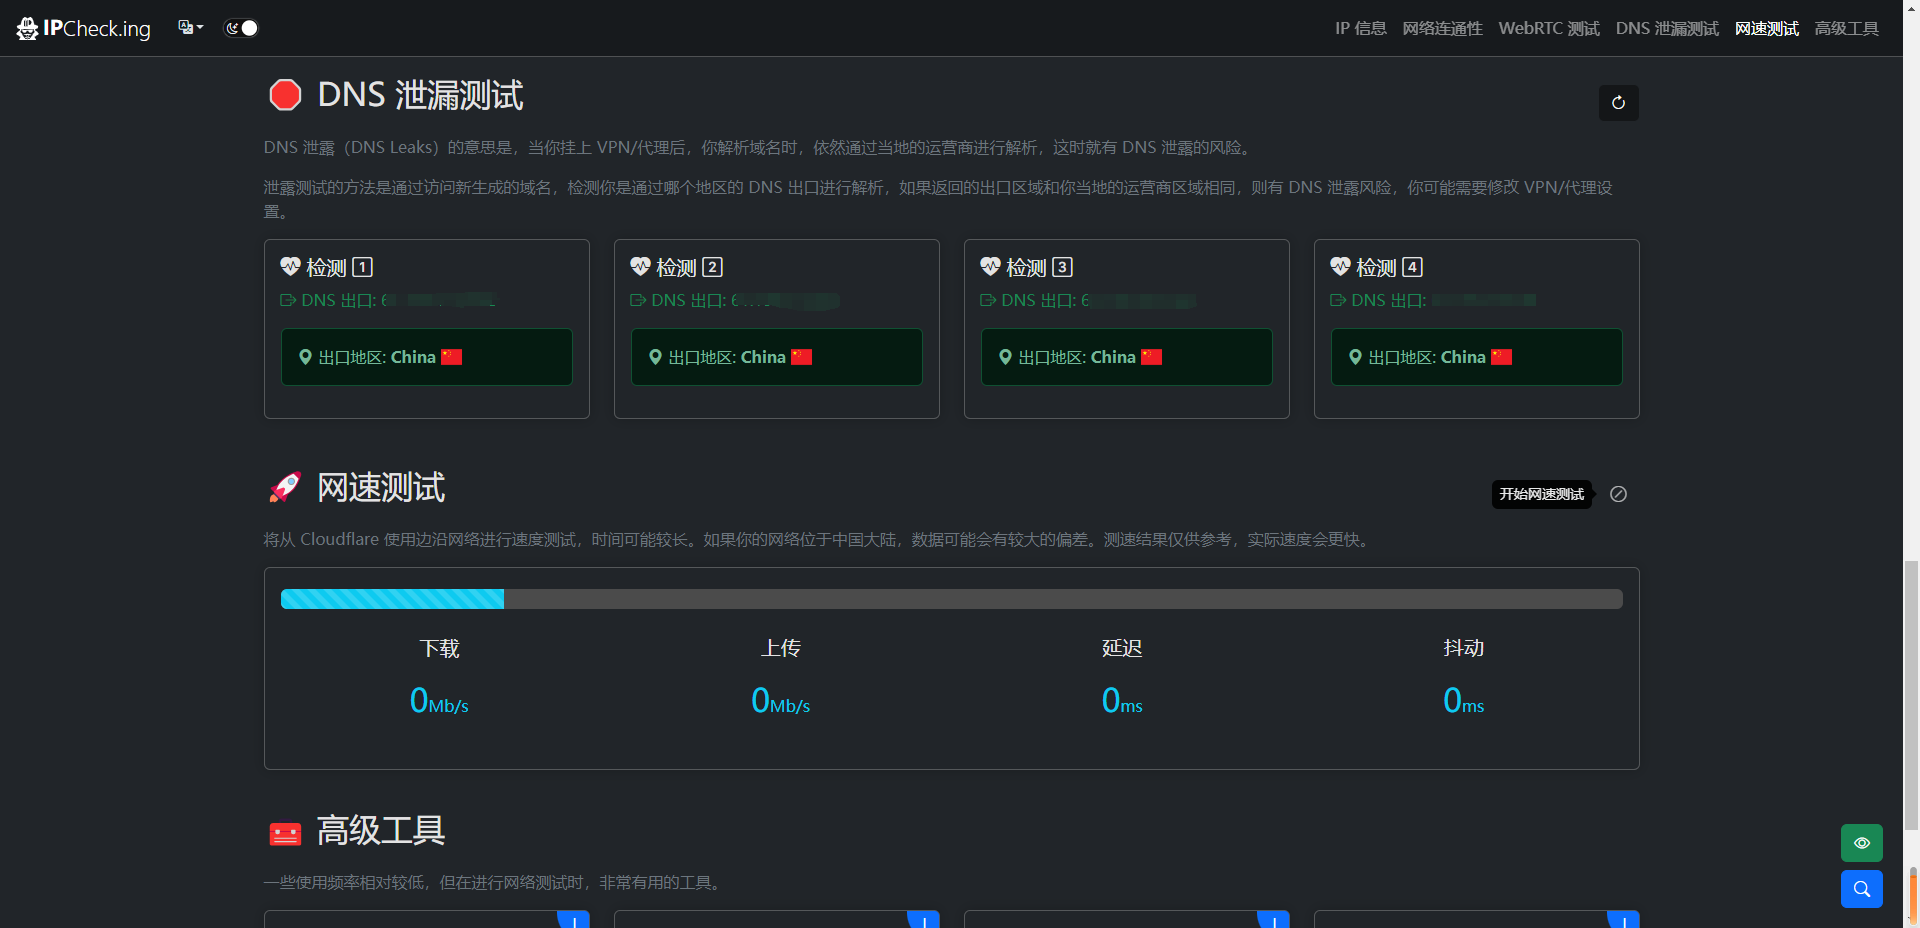Click the rocket icon beside 网速测试

tap(285, 488)
